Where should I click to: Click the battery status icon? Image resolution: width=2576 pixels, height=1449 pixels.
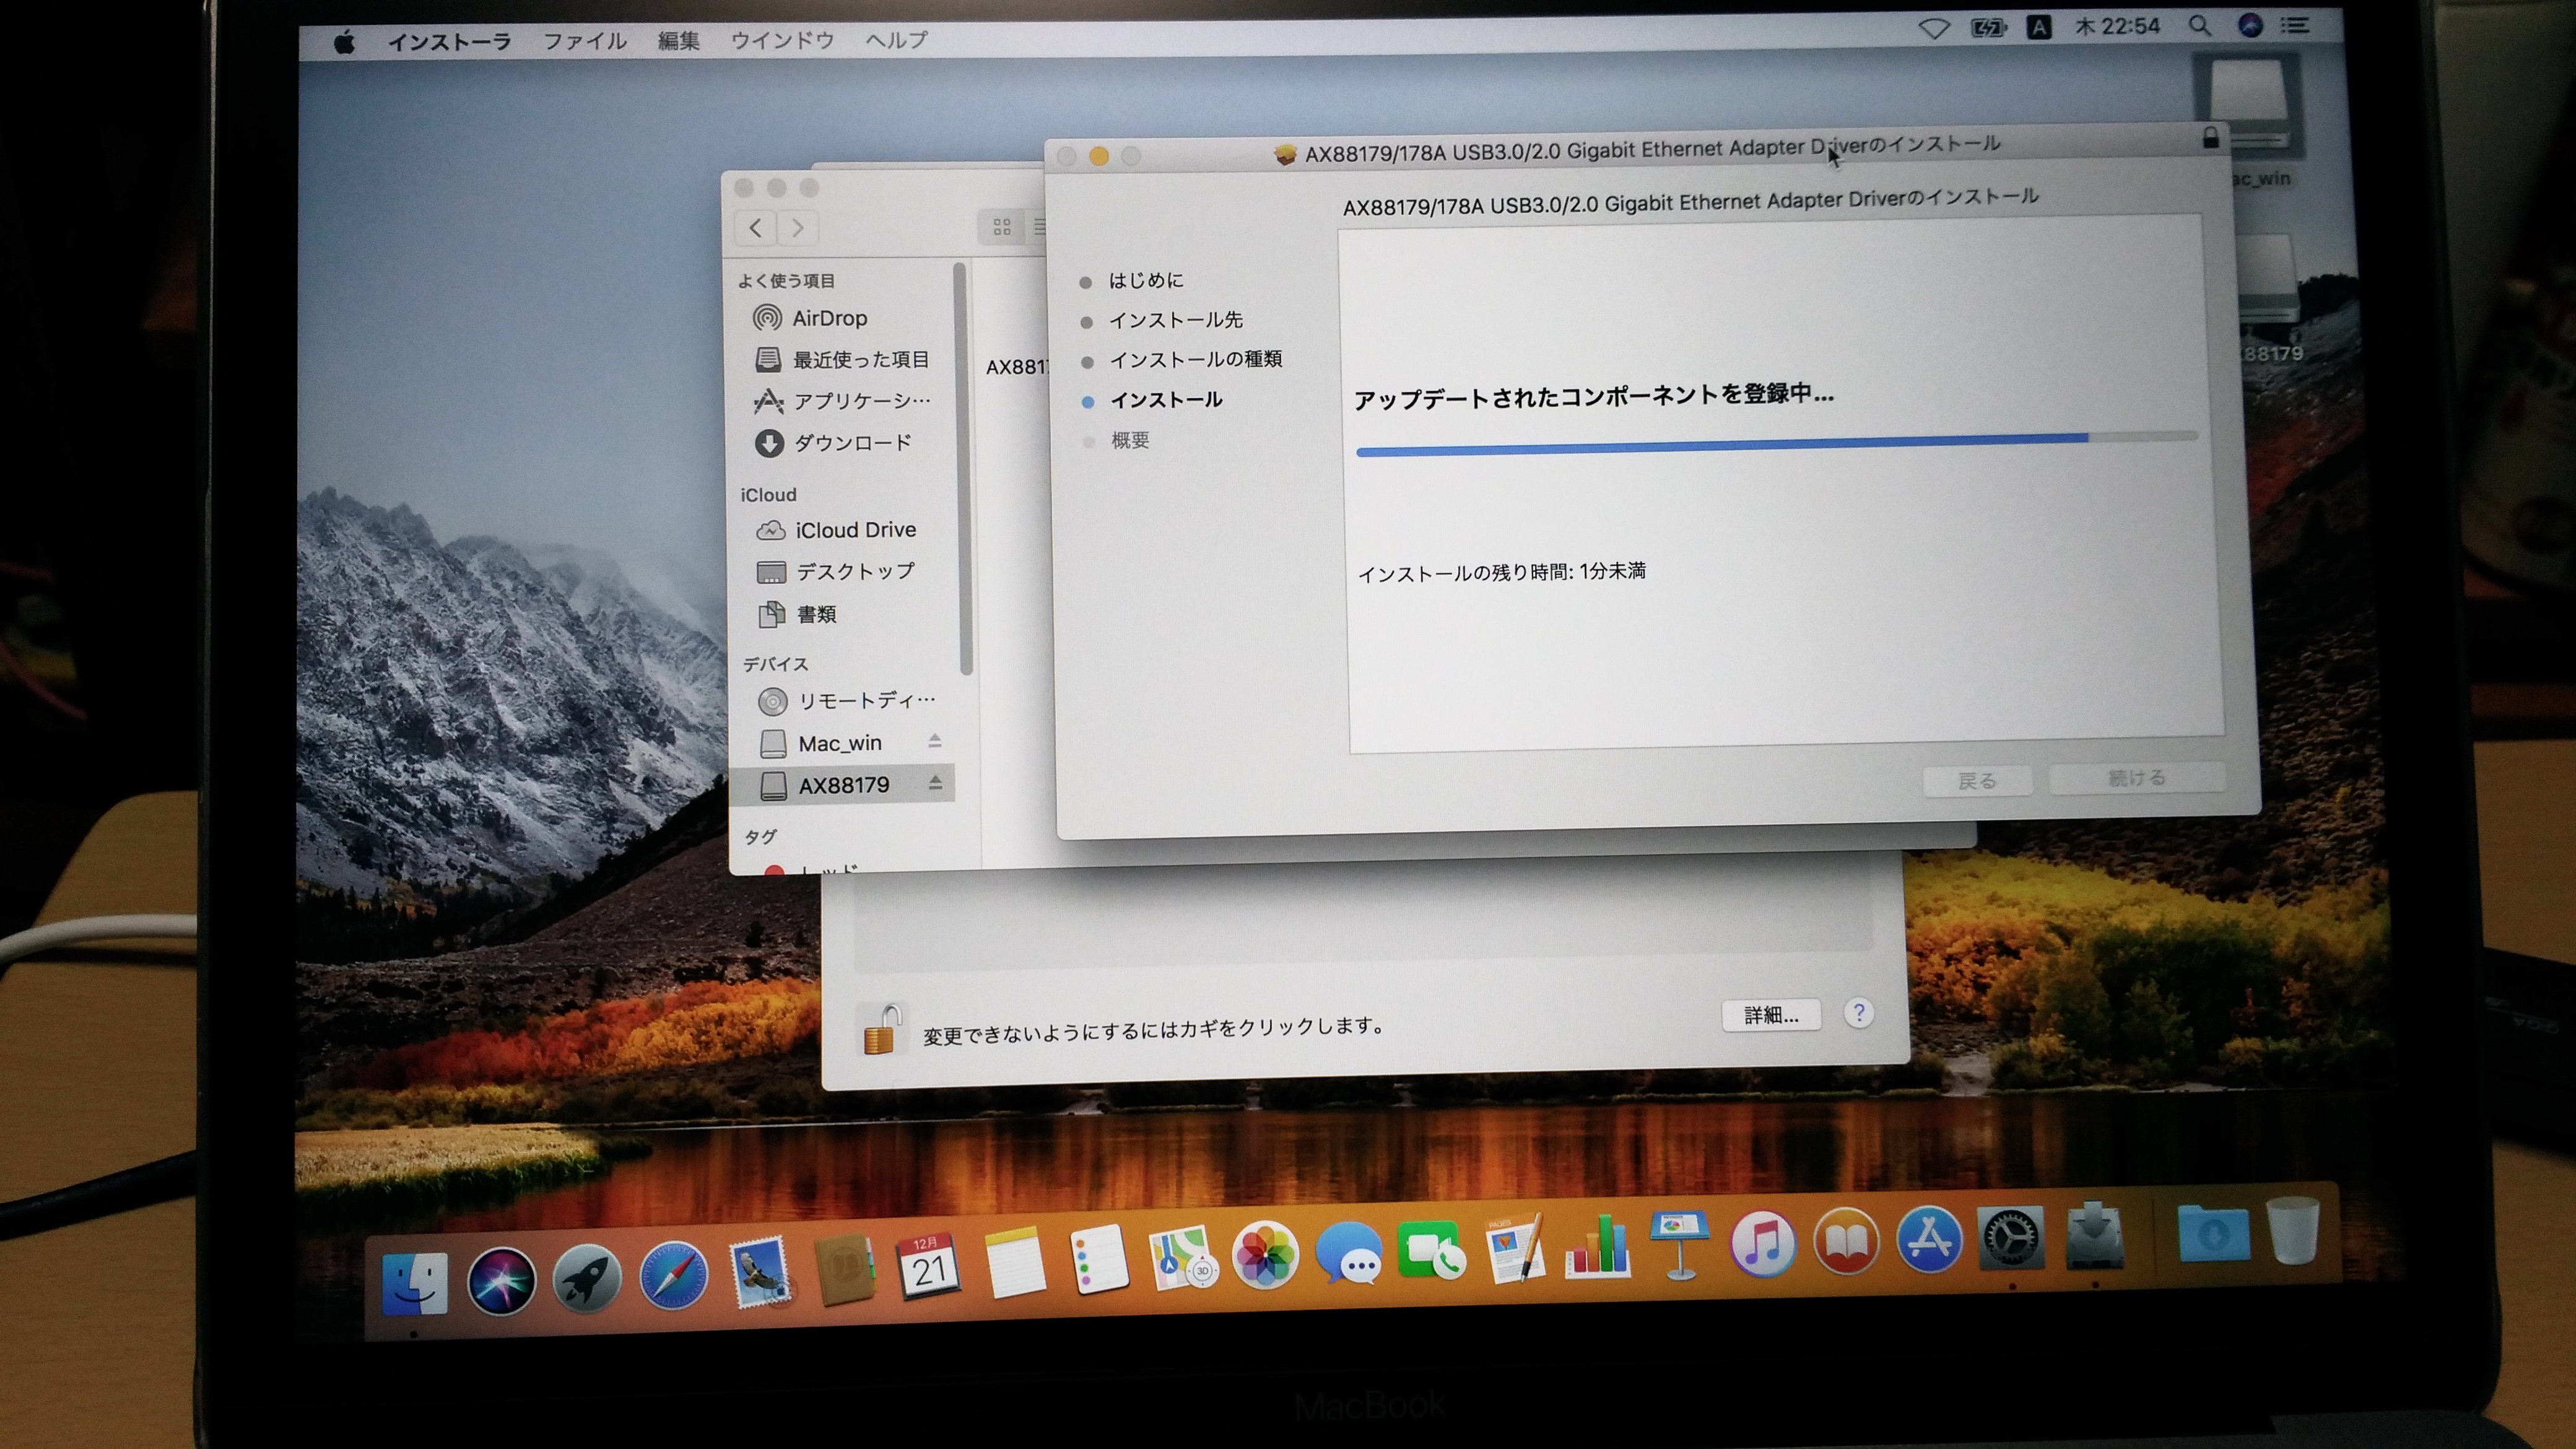1988,27
